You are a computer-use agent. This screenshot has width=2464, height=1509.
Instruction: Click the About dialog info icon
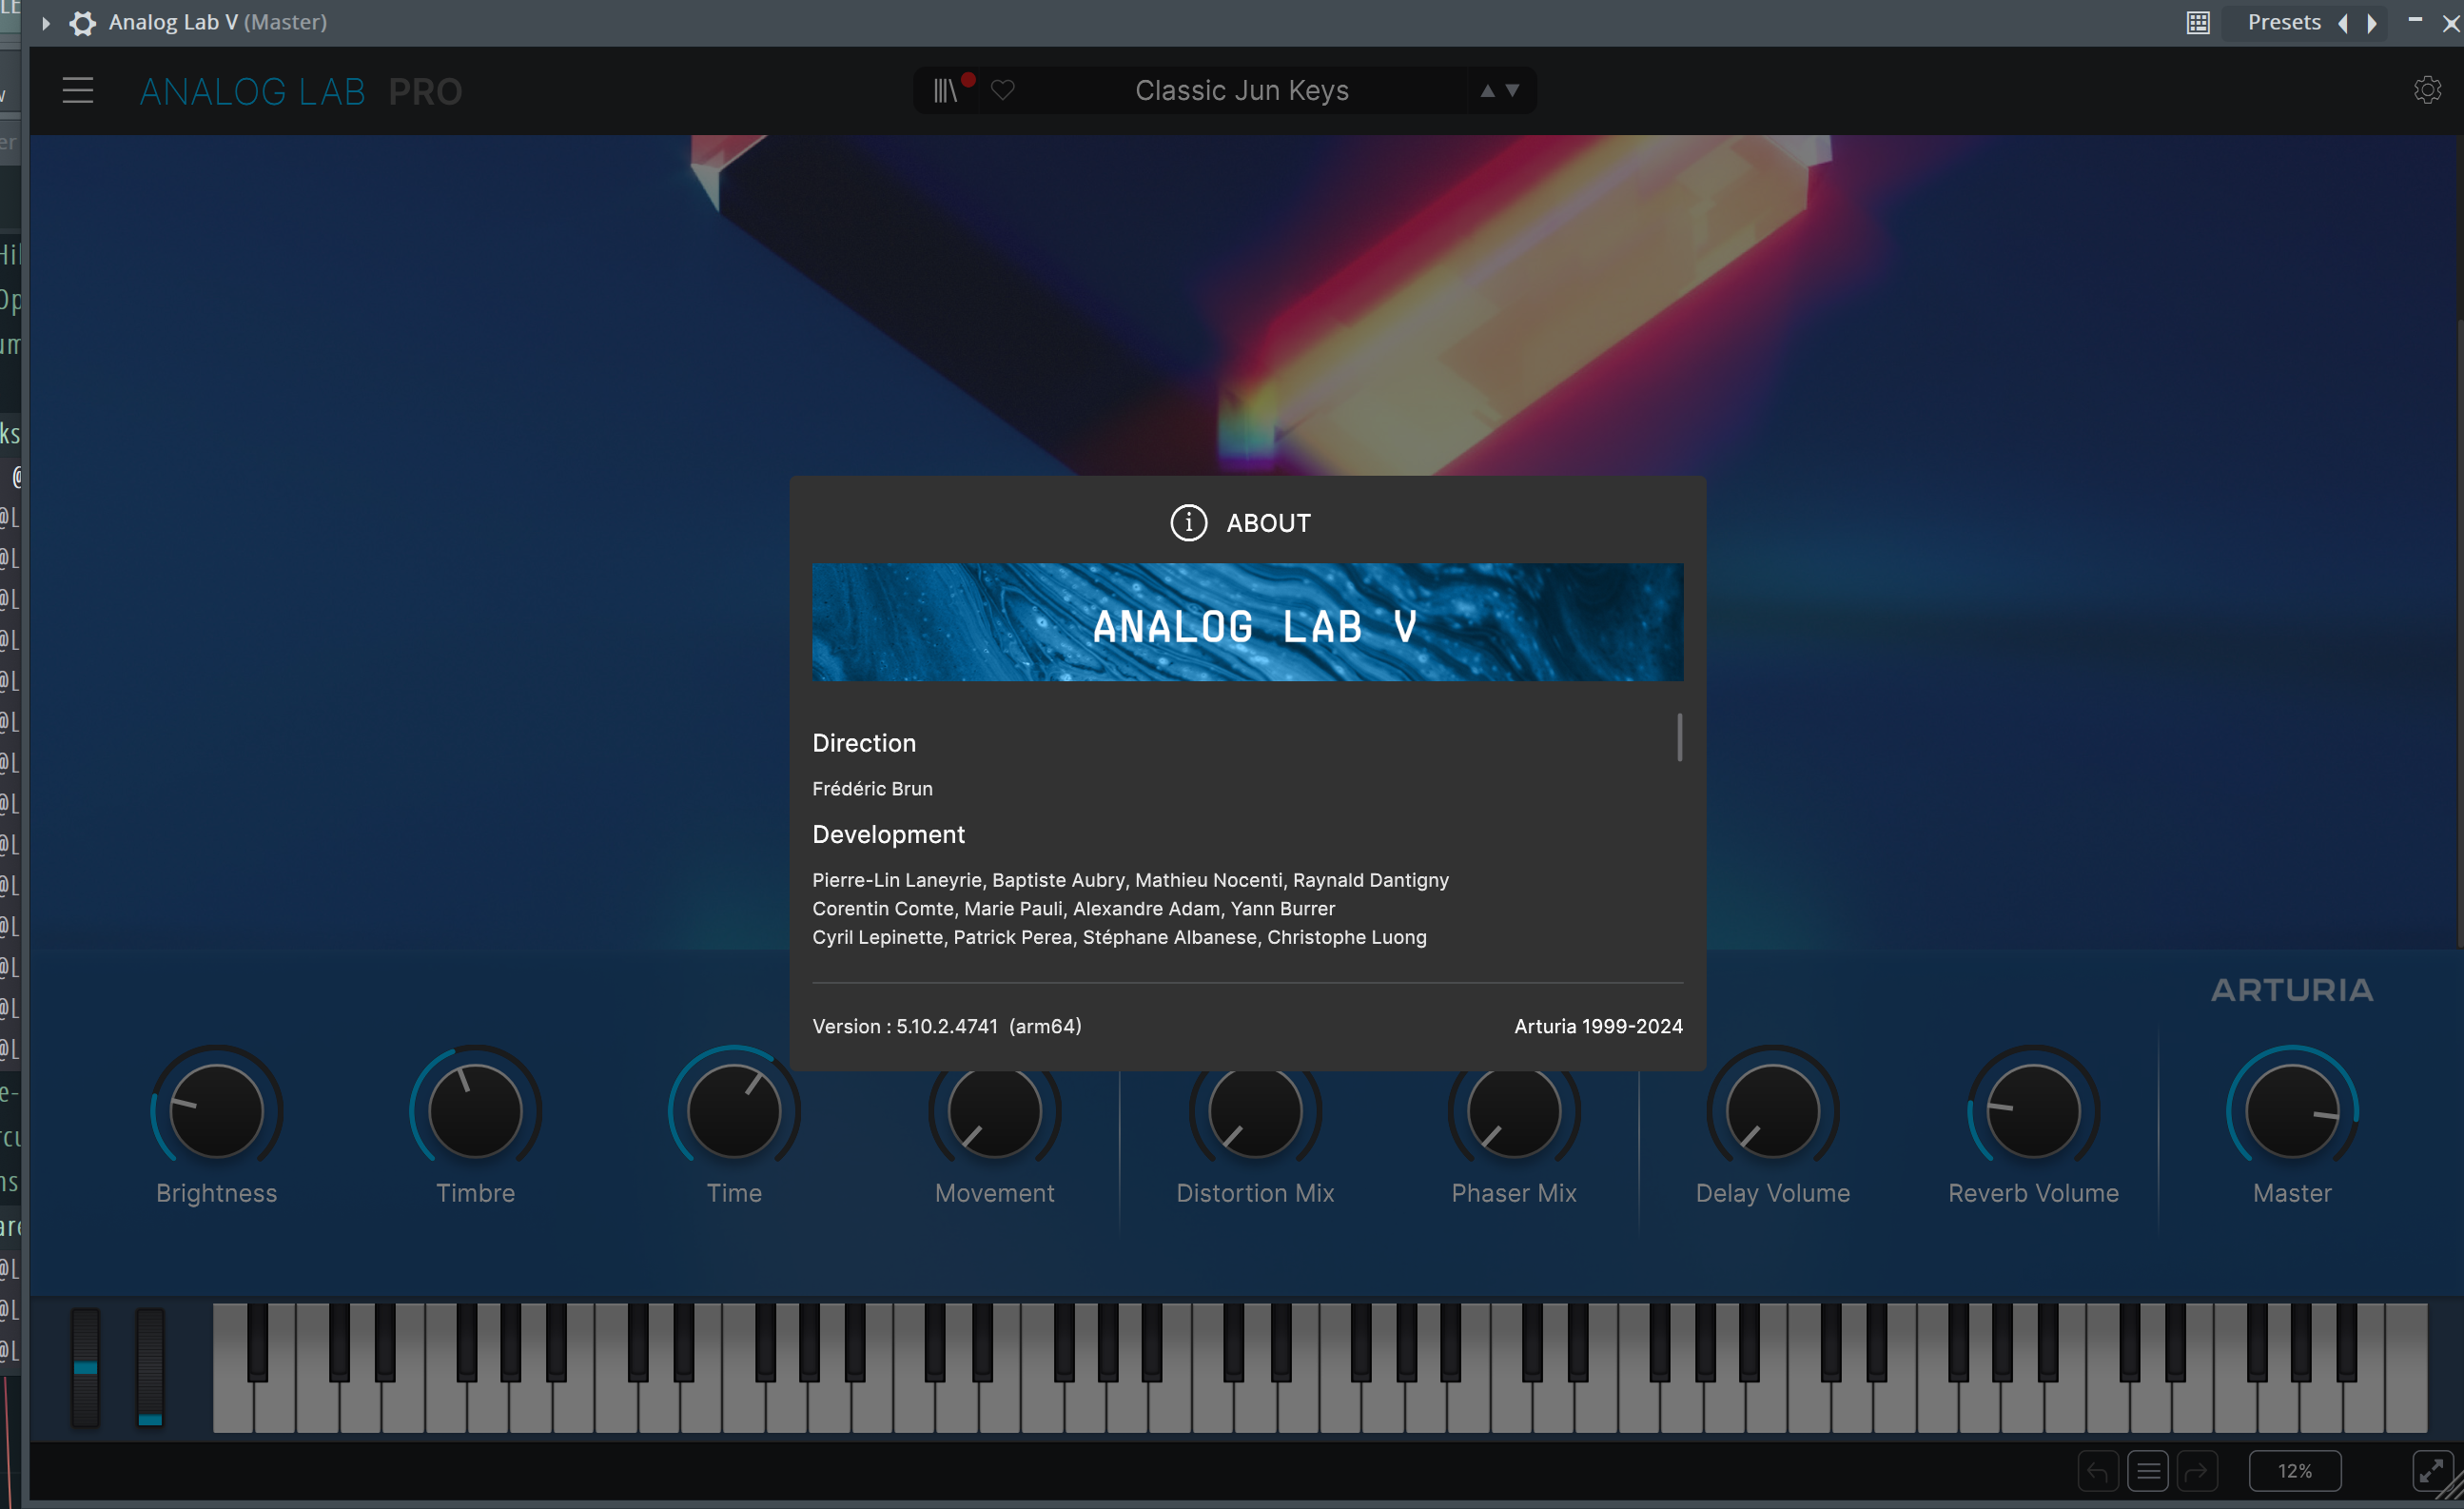tap(1188, 522)
